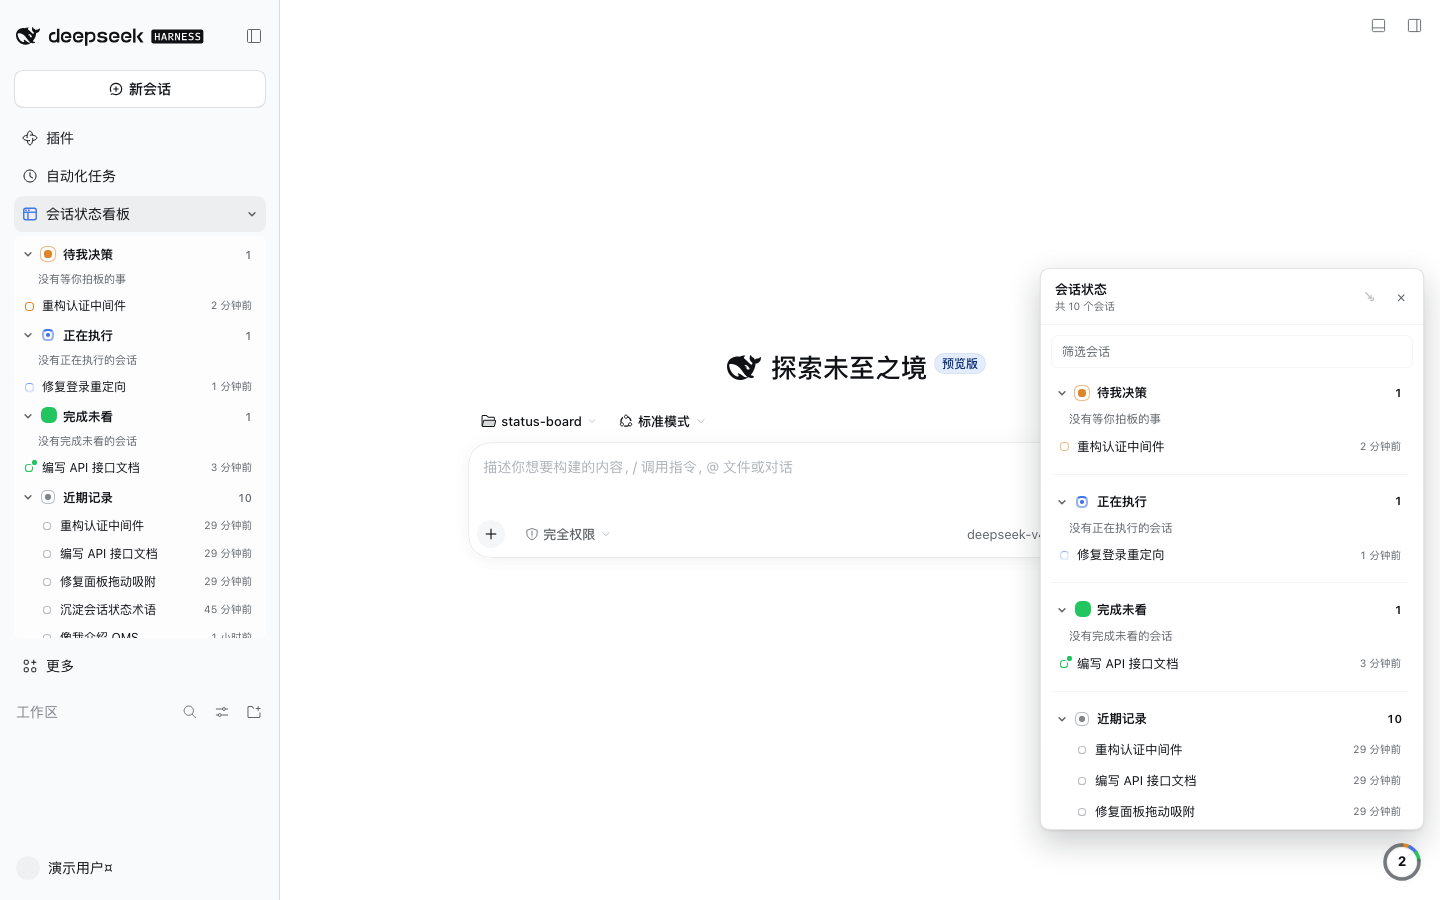The height and width of the screenshot is (900, 1440).
Task: Open 修复登录重定向 session in the sidebar
Action: [140, 386]
